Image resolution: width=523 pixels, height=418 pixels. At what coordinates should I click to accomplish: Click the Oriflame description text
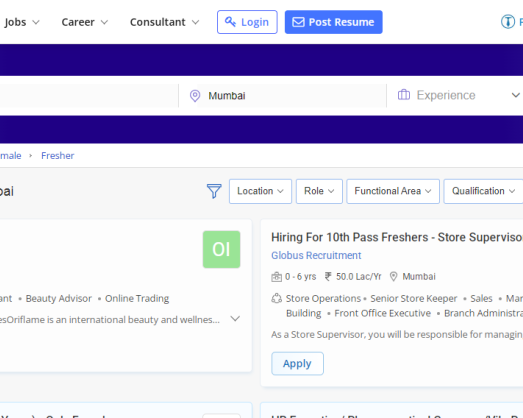pos(110,320)
